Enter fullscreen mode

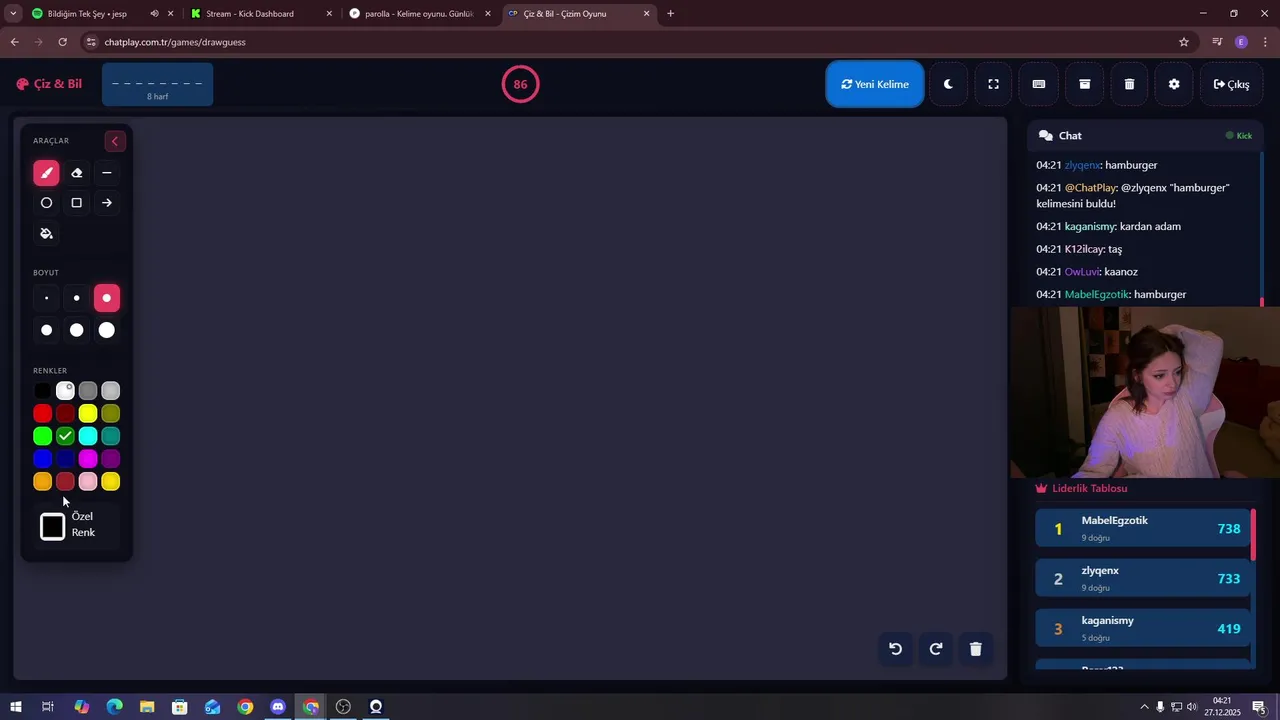(x=993, y=84)
